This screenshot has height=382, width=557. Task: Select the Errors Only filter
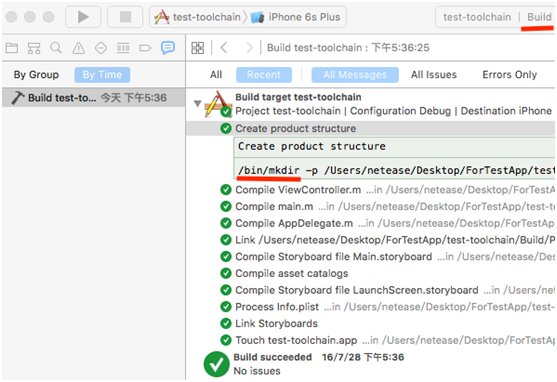[509, 75]
